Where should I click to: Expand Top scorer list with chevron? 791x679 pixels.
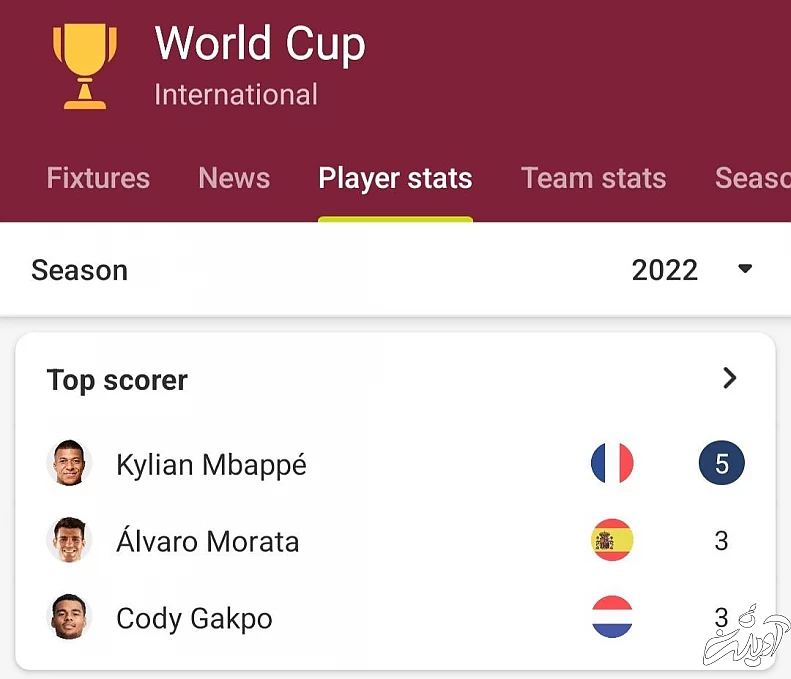click(730, 378)
